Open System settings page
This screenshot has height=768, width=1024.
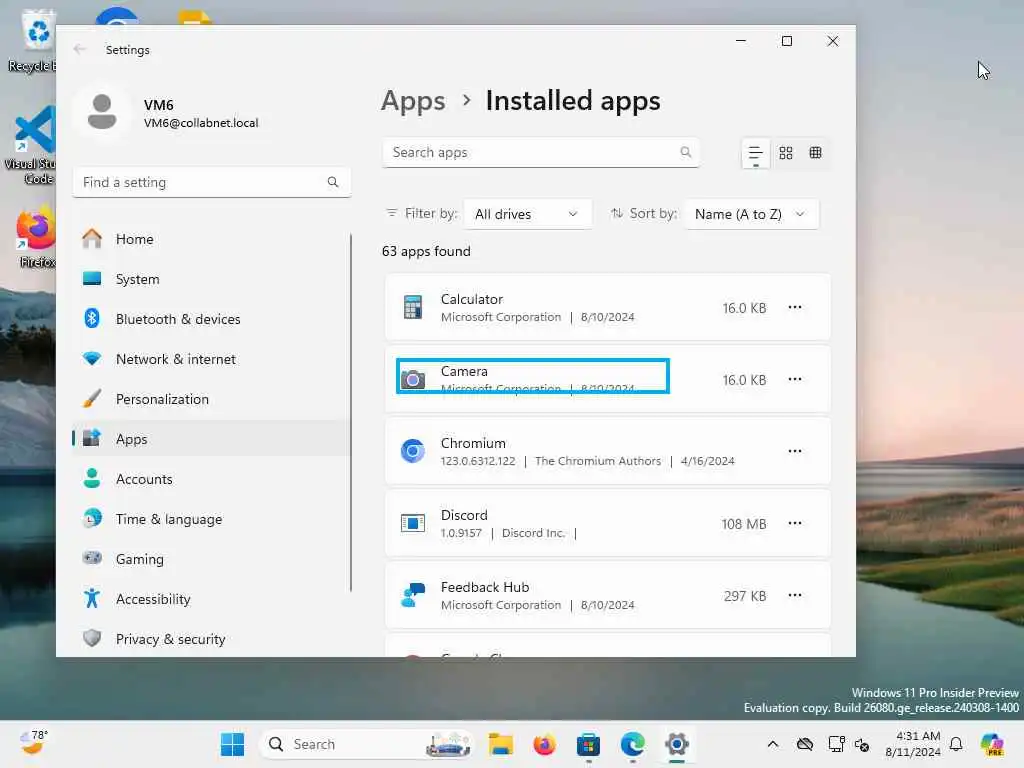click(x=211, y=279)
